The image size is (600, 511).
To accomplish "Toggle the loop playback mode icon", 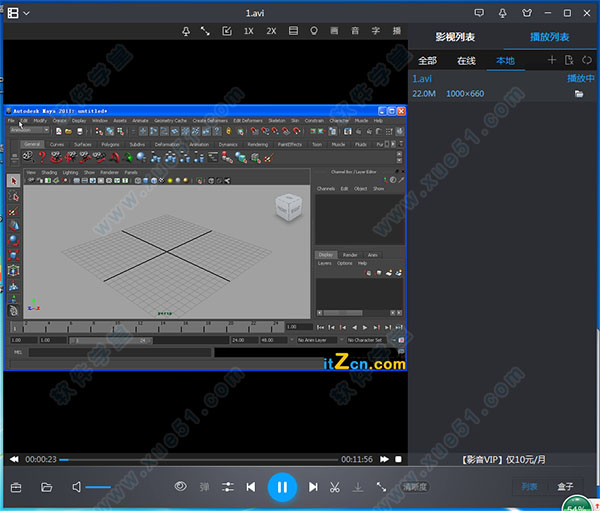I will 587,60.
